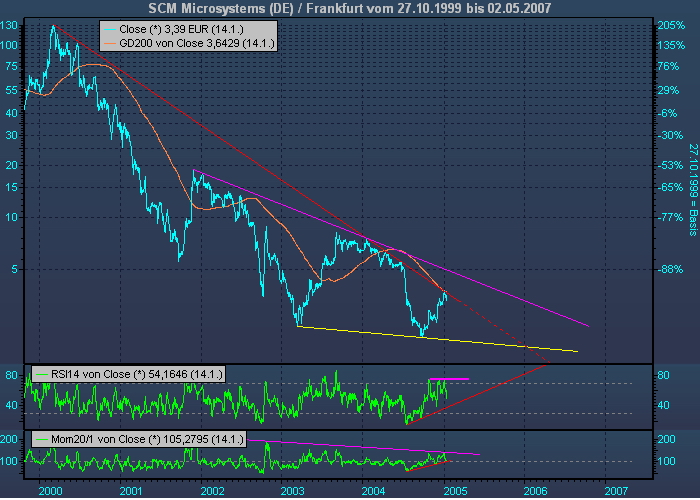This screenshot has height=500, width=700.
Task: Click the 75 price axis label
Action: [11, 67]
